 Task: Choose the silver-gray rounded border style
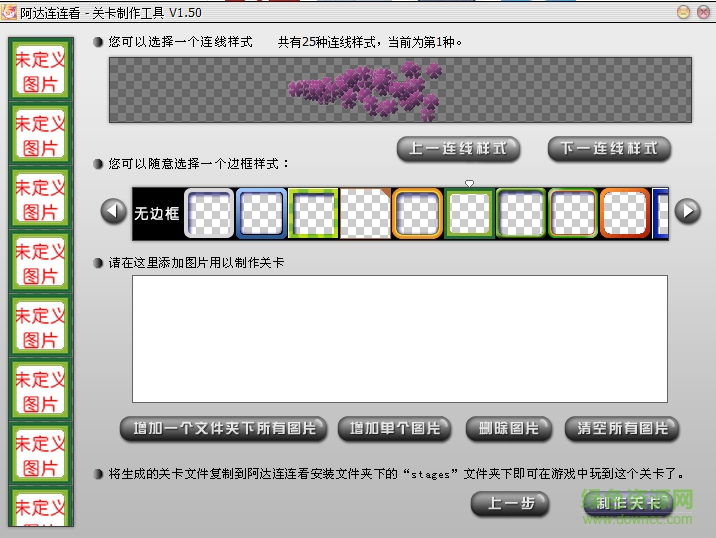pos(209,213)
